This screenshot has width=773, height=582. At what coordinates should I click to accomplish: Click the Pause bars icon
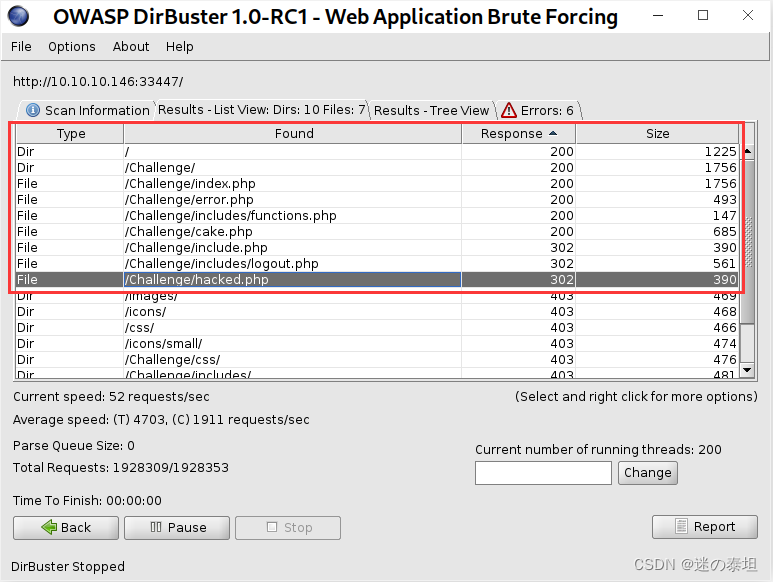[156, 527]
